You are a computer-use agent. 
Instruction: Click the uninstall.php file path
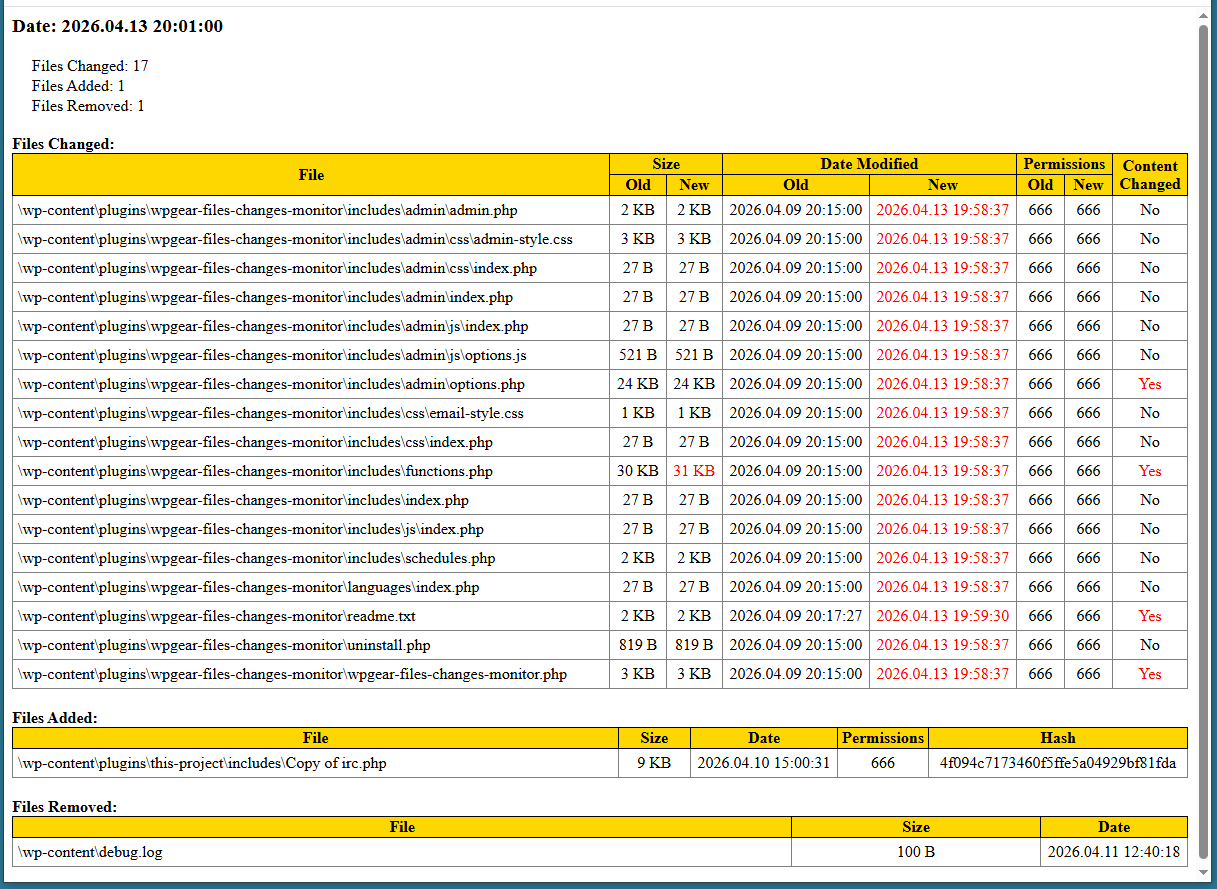[224, 645]
